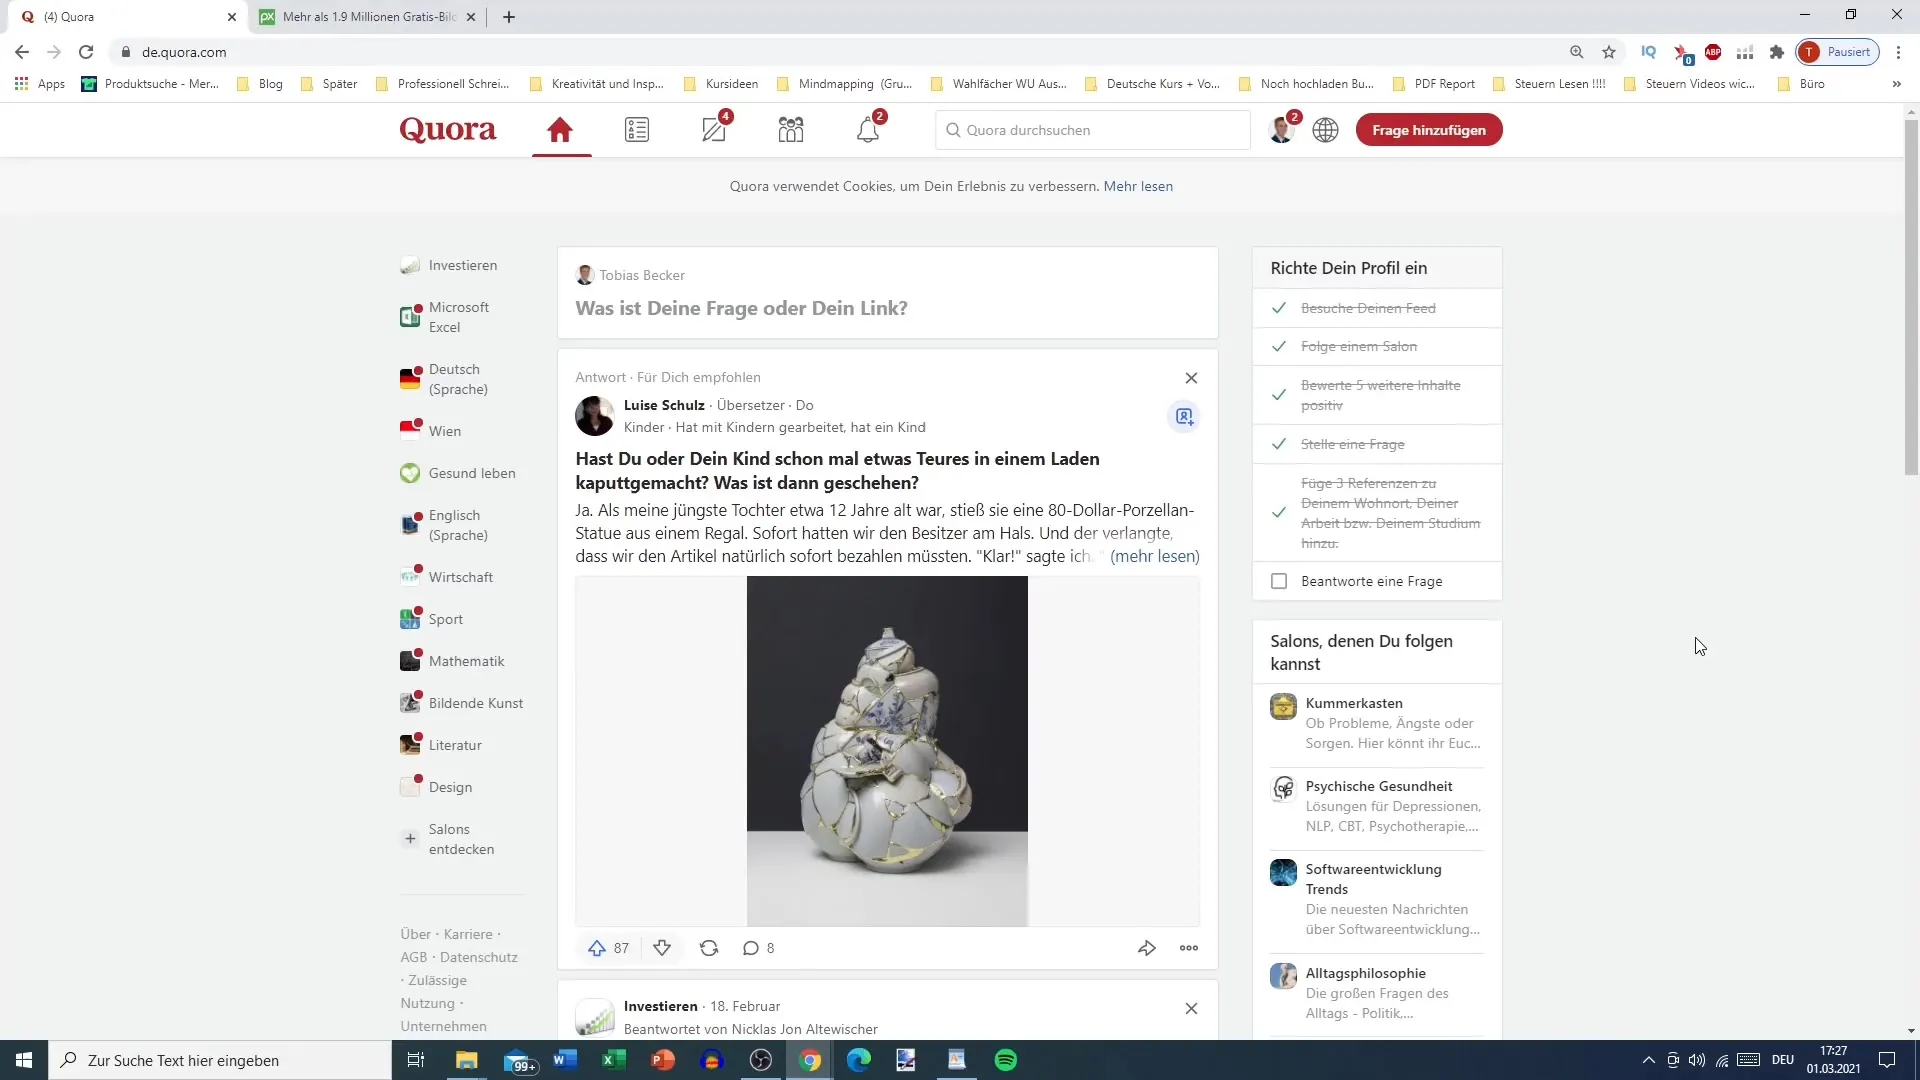Screen dimensions: 1920x1080
Task: Click the 'Frage hinzufügen' button
Action: [1429, 129]
